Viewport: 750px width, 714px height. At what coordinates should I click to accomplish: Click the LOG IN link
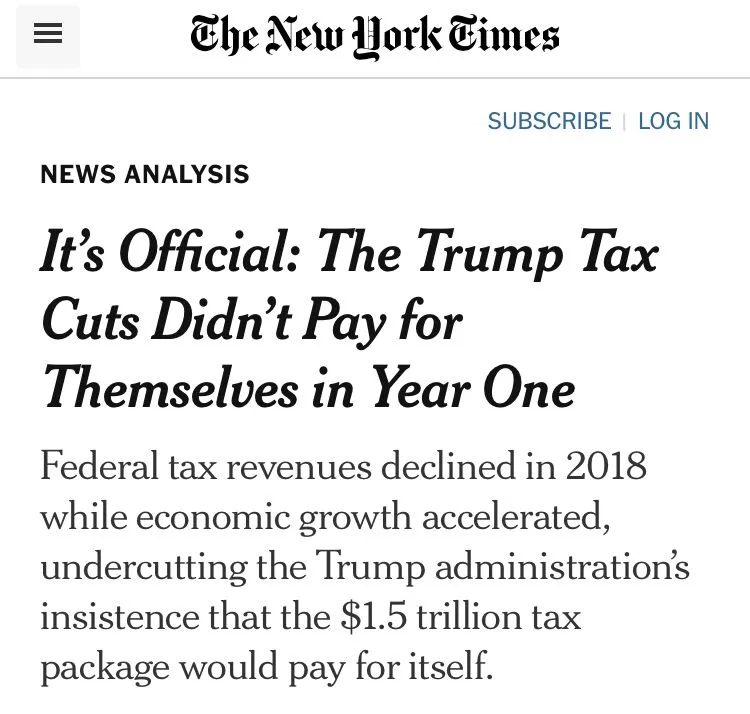(x=673, y=121)
